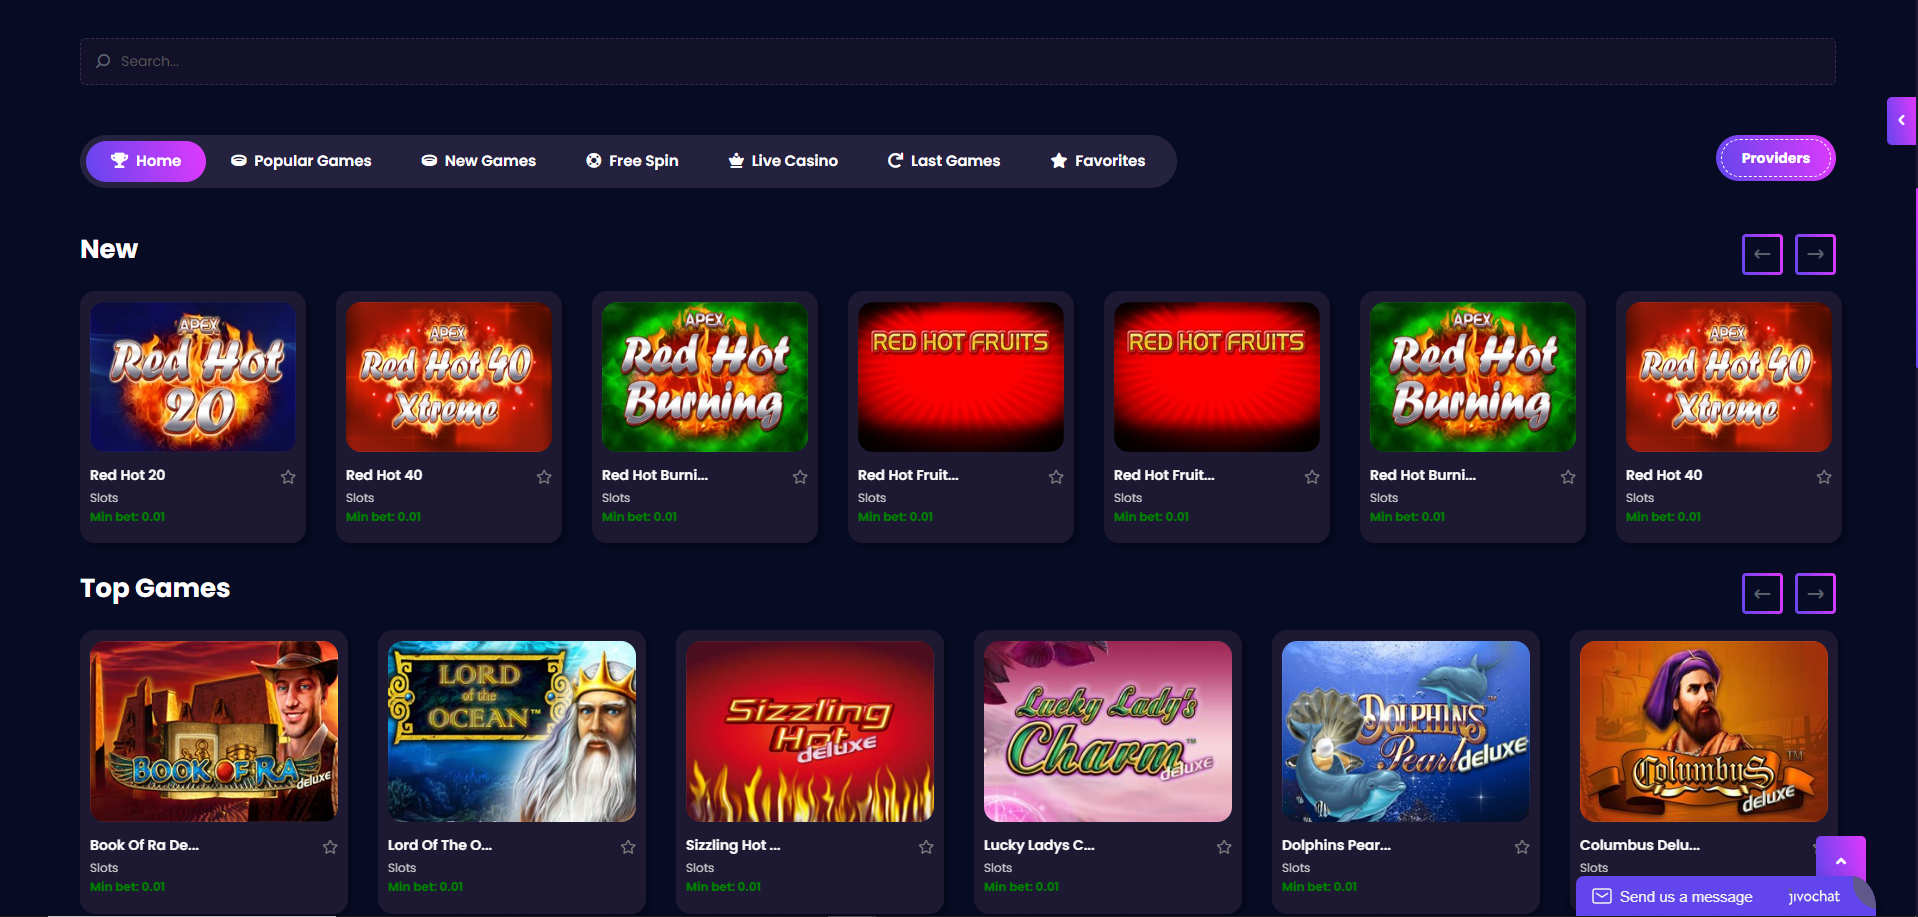The height and width of the screenshot is (917, 1918).
Task: View the Favorites tab
Action: 1098,161
